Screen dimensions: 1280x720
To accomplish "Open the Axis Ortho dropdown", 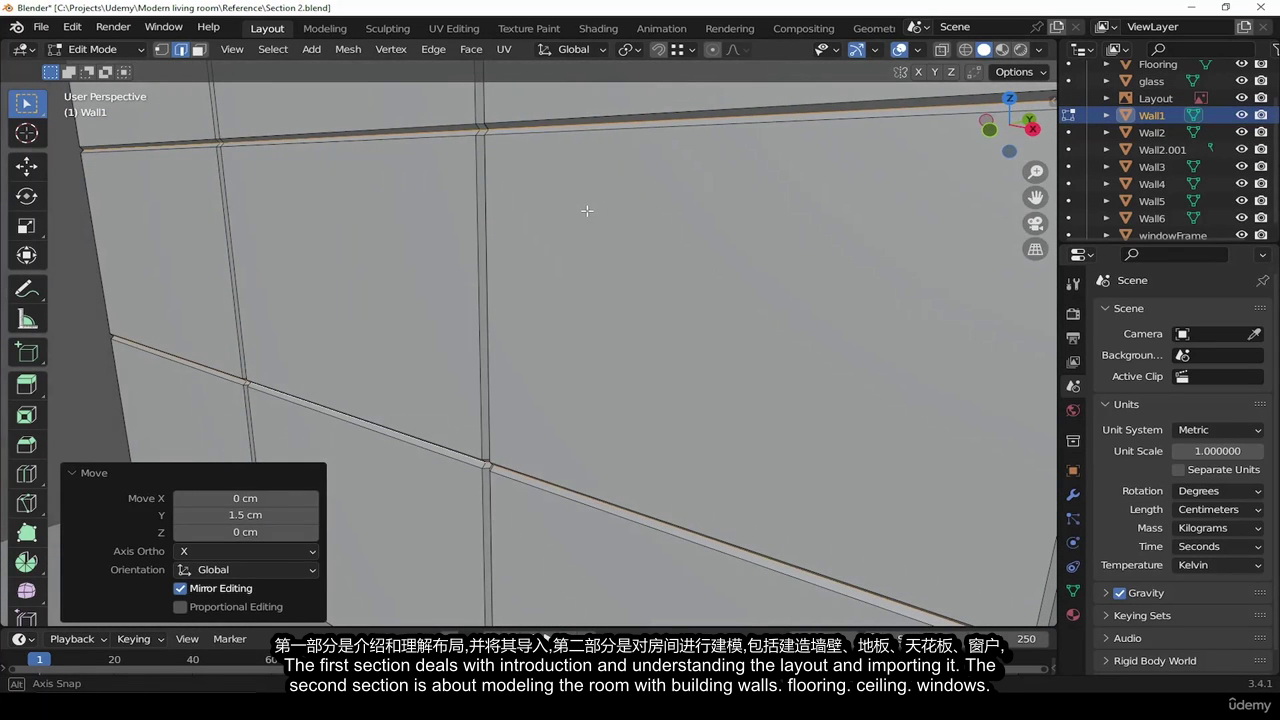I will pos(247,551).
